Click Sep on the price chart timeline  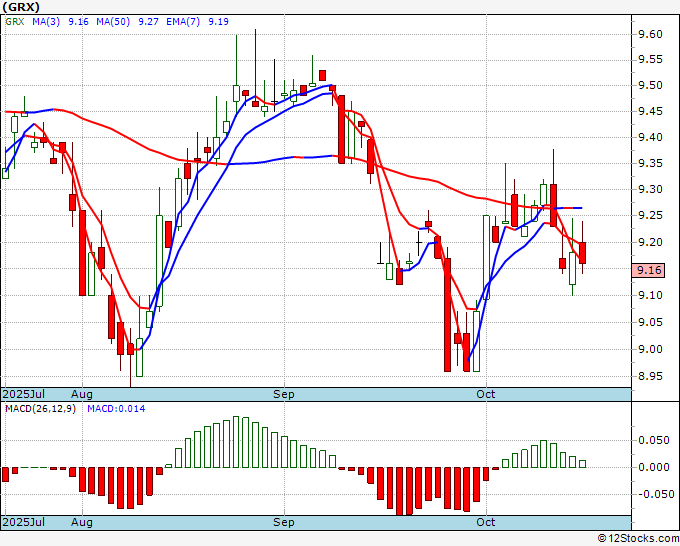[x=284, y=394]
